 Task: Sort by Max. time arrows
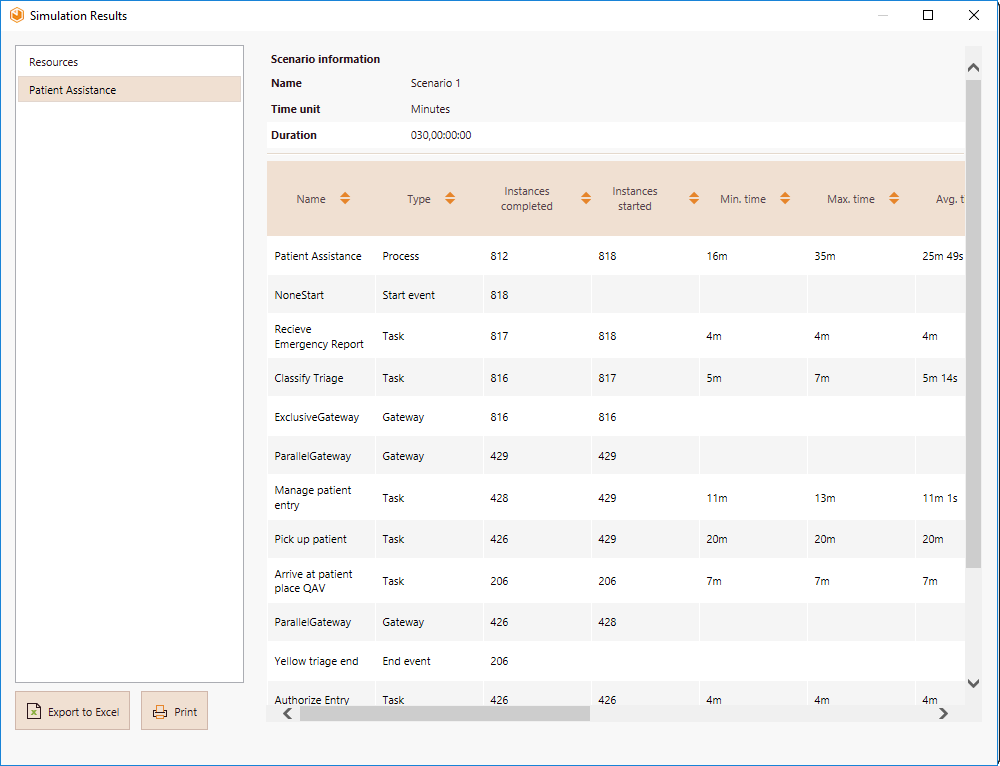click(x=894, y=198)
